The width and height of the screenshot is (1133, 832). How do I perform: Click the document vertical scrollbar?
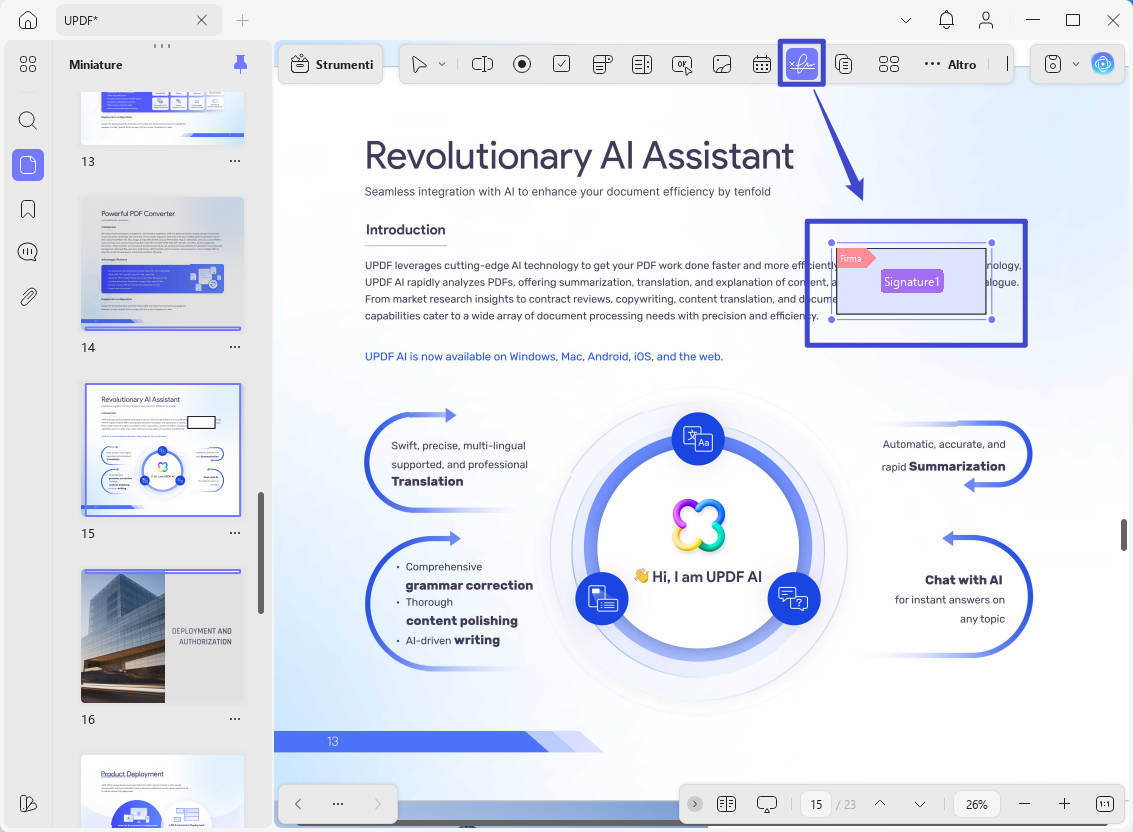click(x=1124, y=535)
